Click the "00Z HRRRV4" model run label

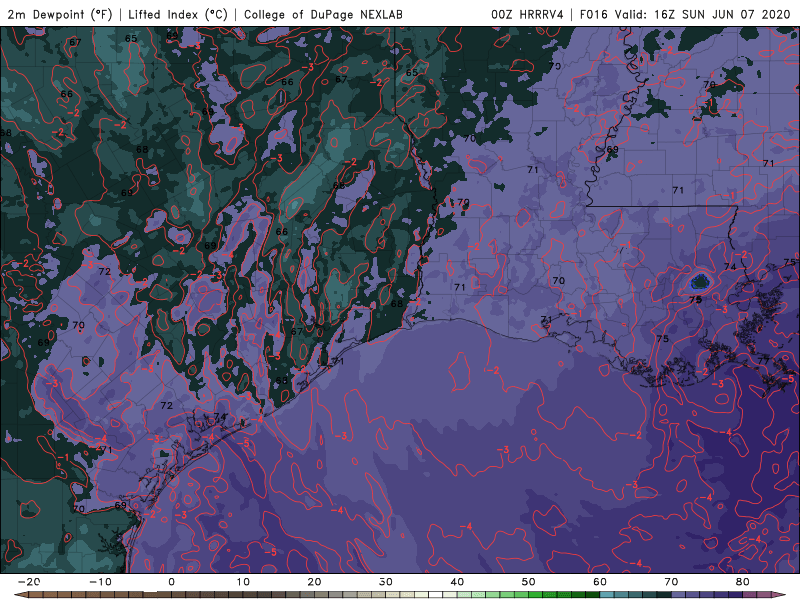(x=527, y=14)
